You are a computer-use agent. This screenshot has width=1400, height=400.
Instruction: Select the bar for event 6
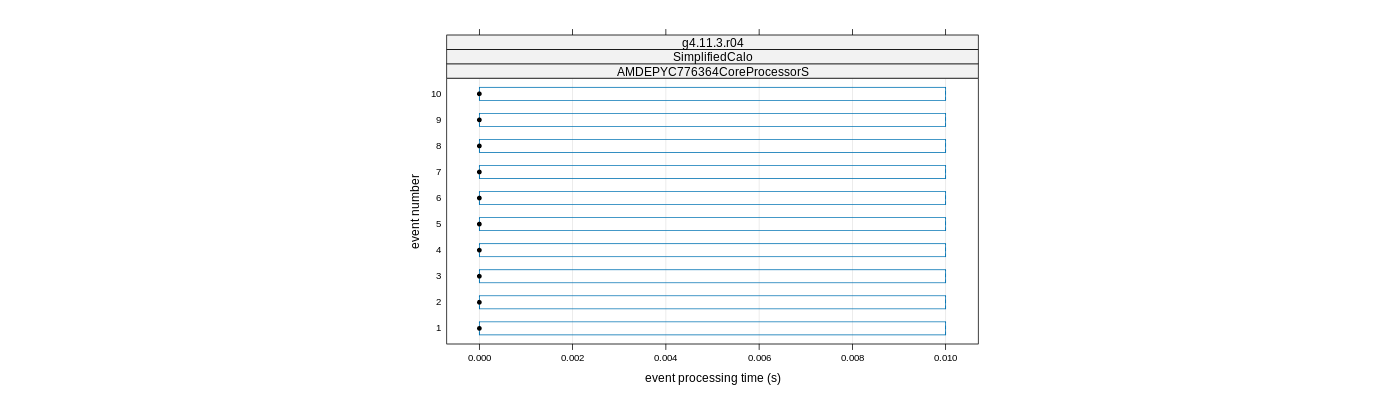click(x=712, y=198)
